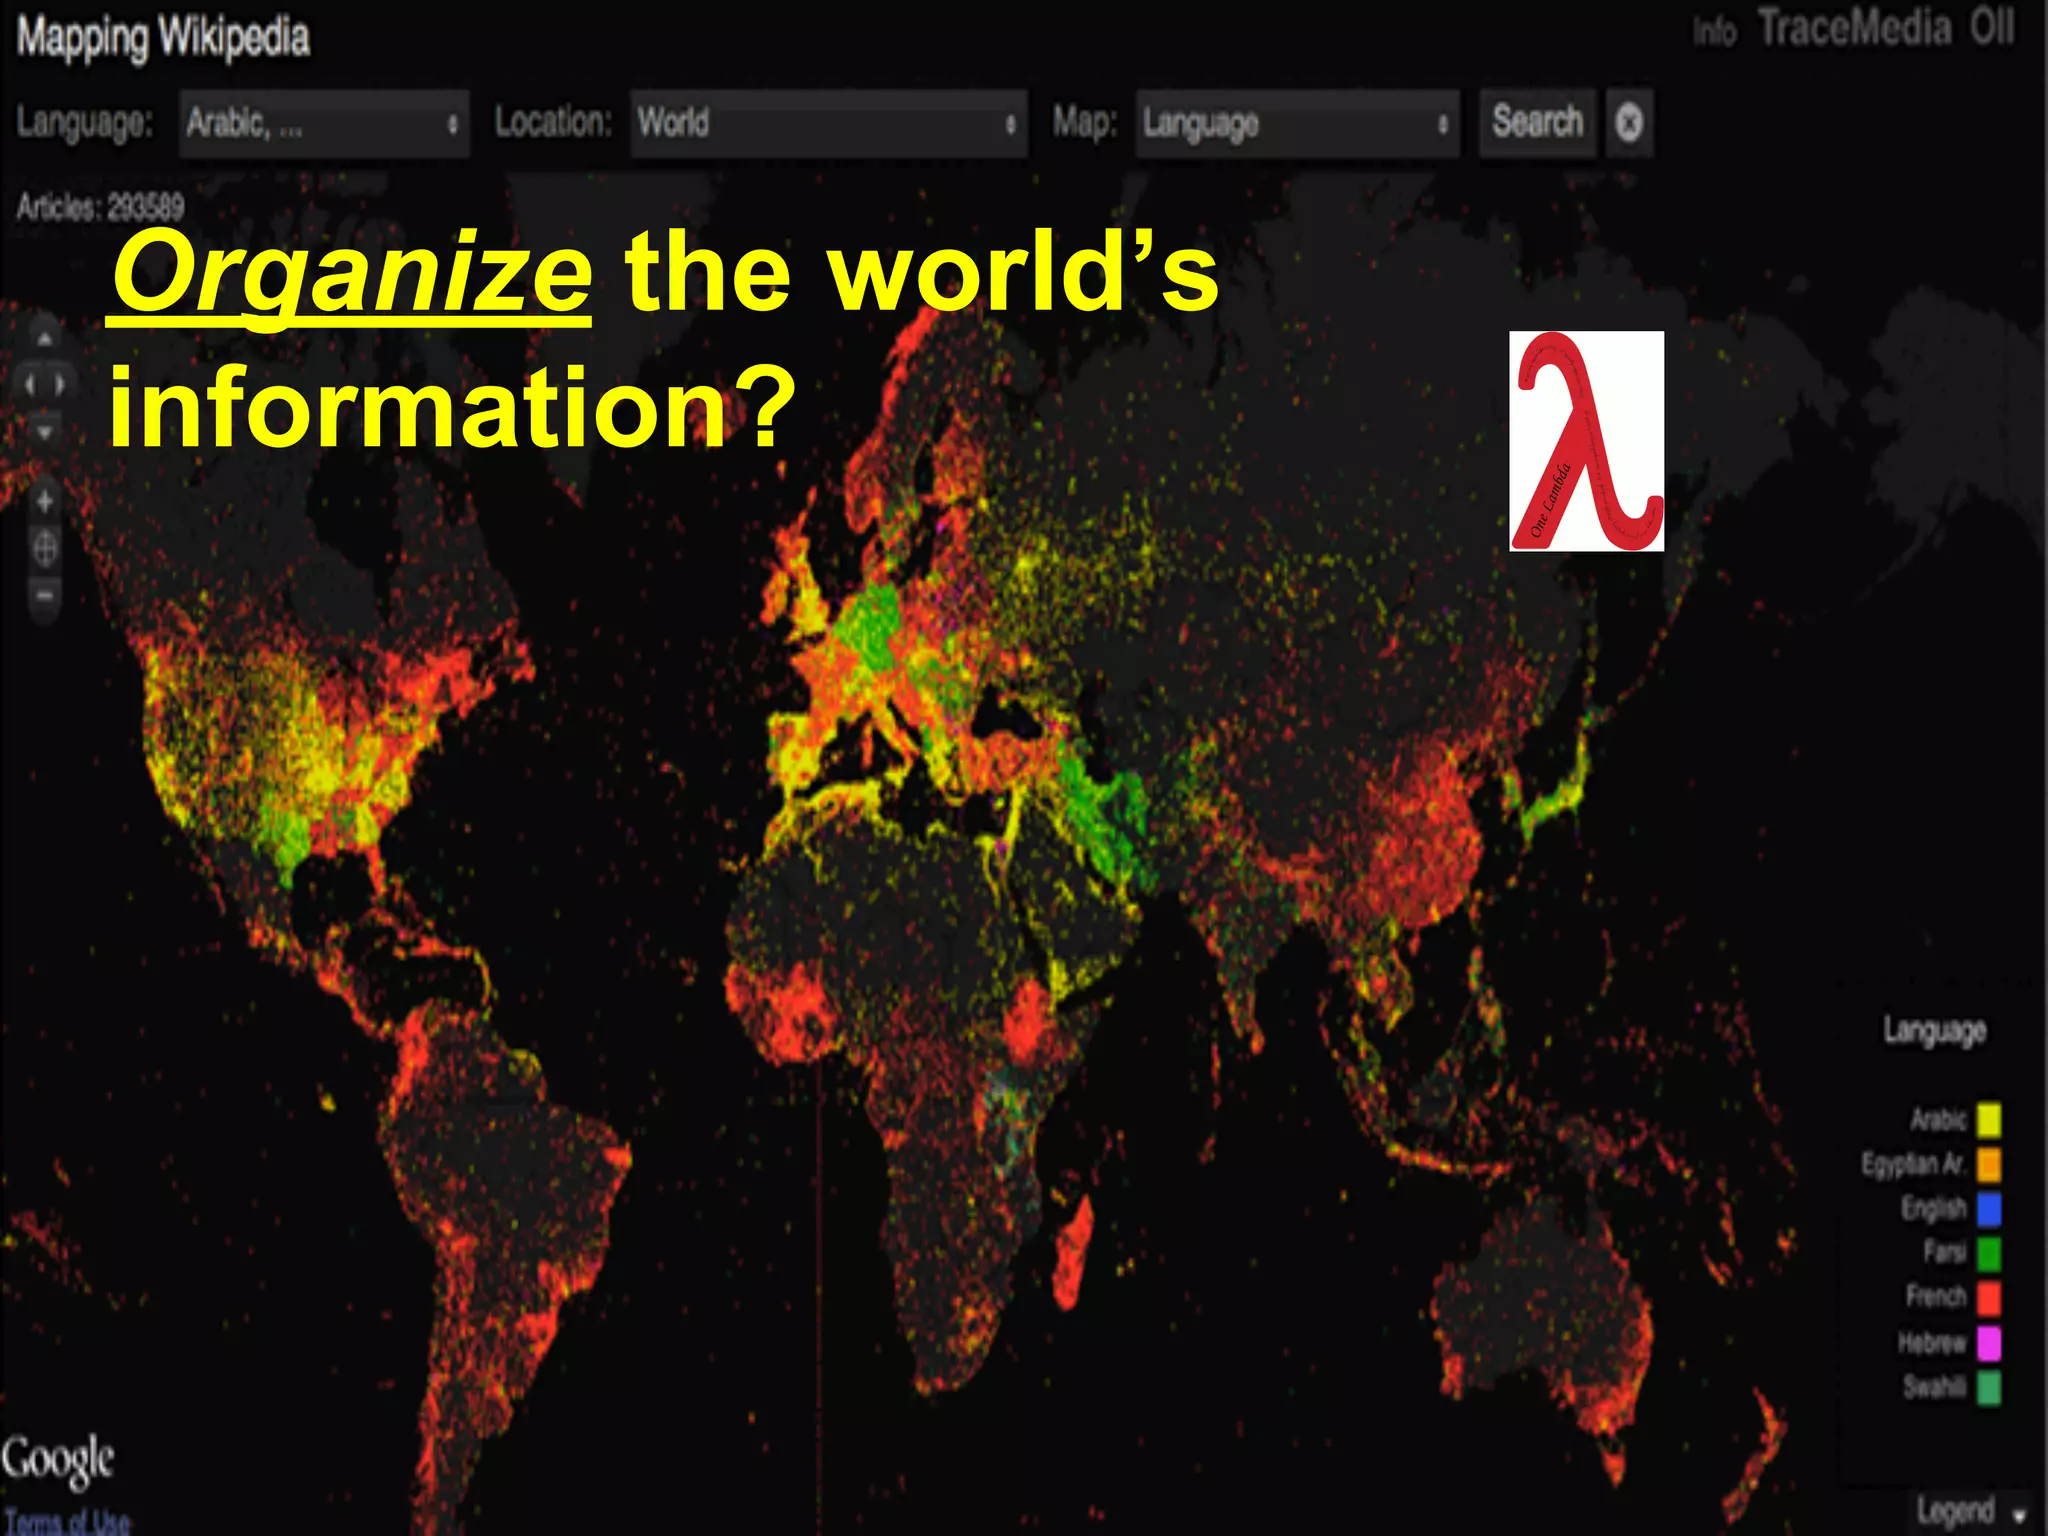The height and width of the screenshot is (1536, 2048).
Task: Click the orange Egyptian Ar. legend swatch
Action: (x=1989, y=1164)
